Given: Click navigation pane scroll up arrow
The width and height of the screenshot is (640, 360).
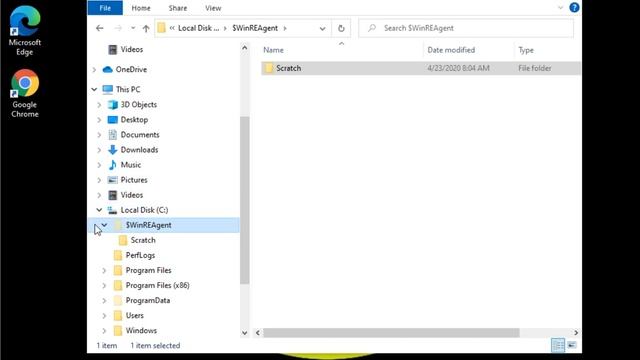Looking at the screenshot, I should click(x=244, y=48).
